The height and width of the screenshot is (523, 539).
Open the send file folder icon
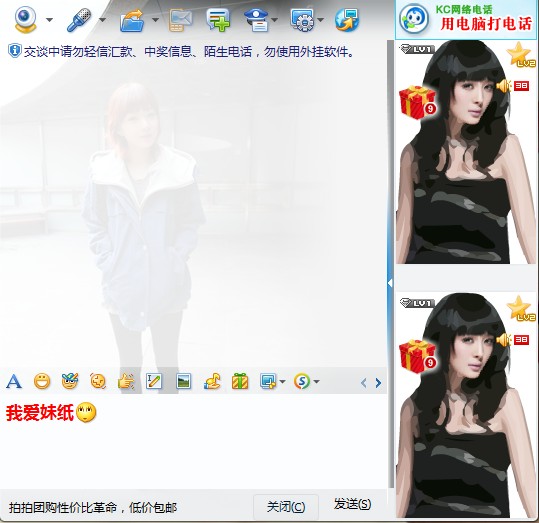pyautogui.click(x=132, y=21)
